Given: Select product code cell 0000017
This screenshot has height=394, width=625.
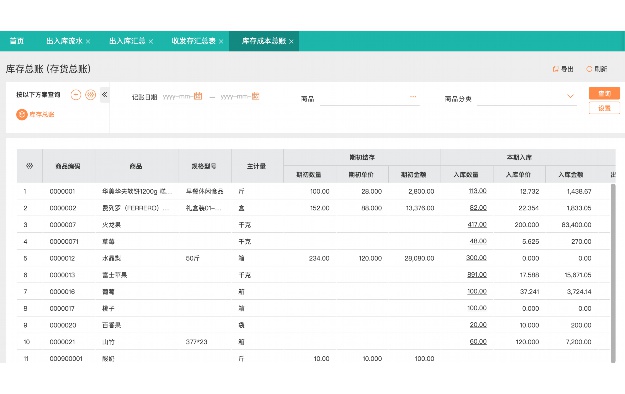Looking at the screenshot, I should click(62, 309).
